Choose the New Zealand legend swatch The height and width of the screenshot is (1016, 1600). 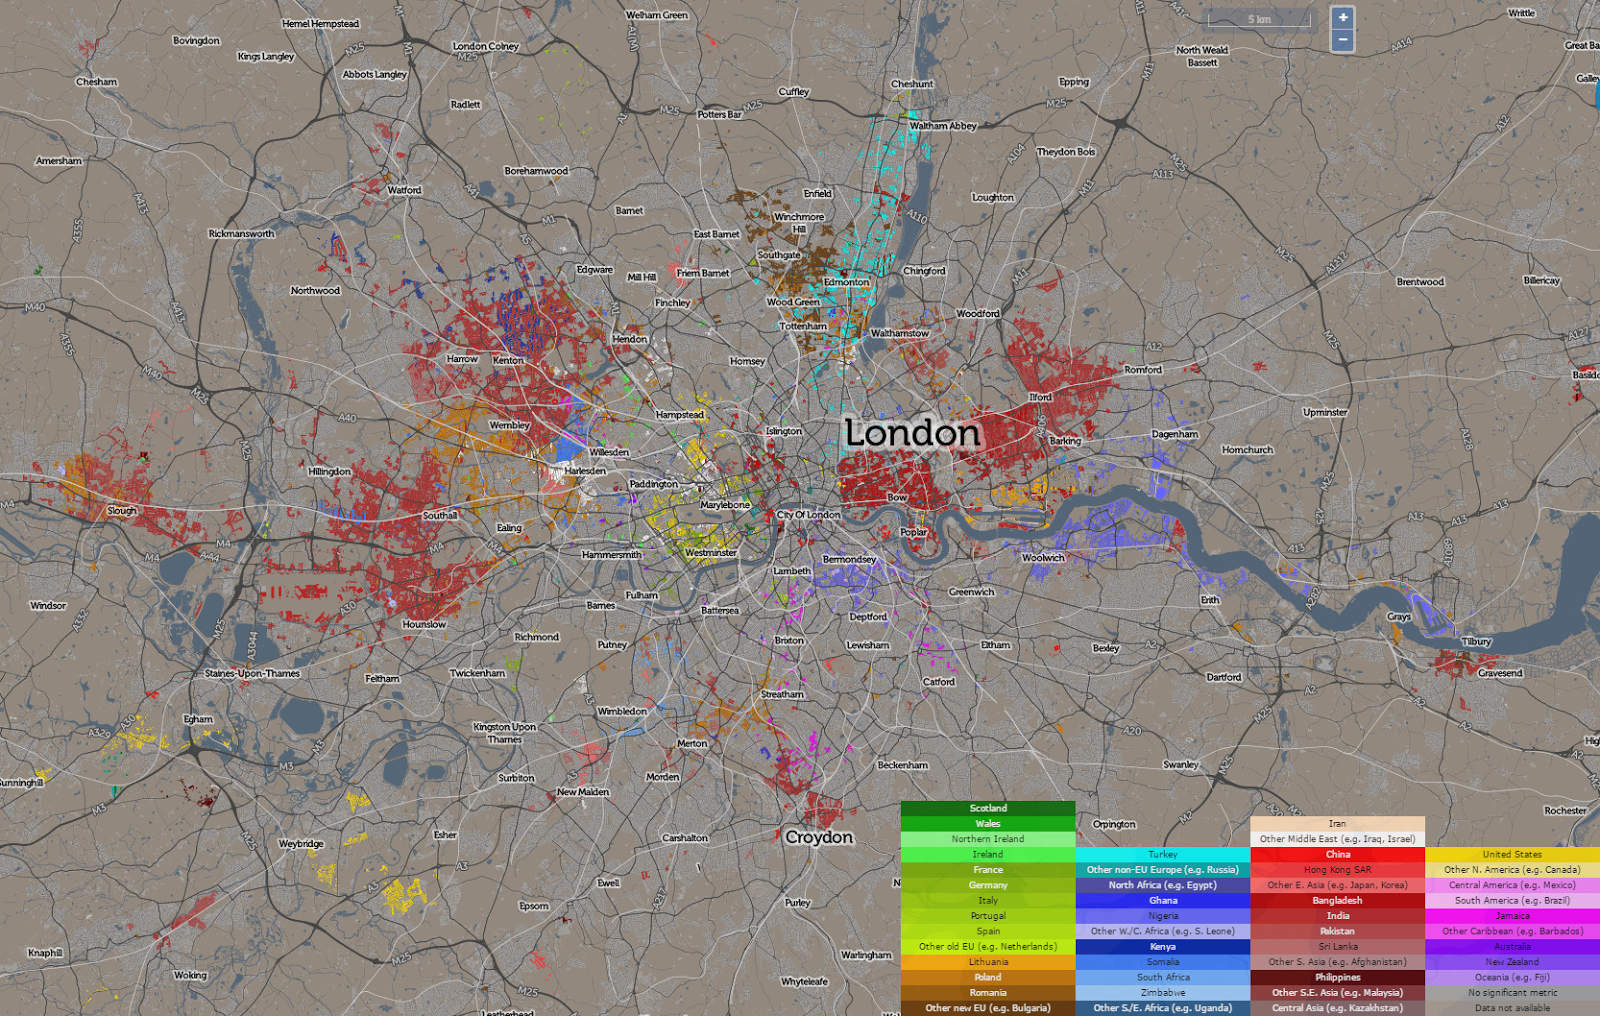(x=1513, y=962)
